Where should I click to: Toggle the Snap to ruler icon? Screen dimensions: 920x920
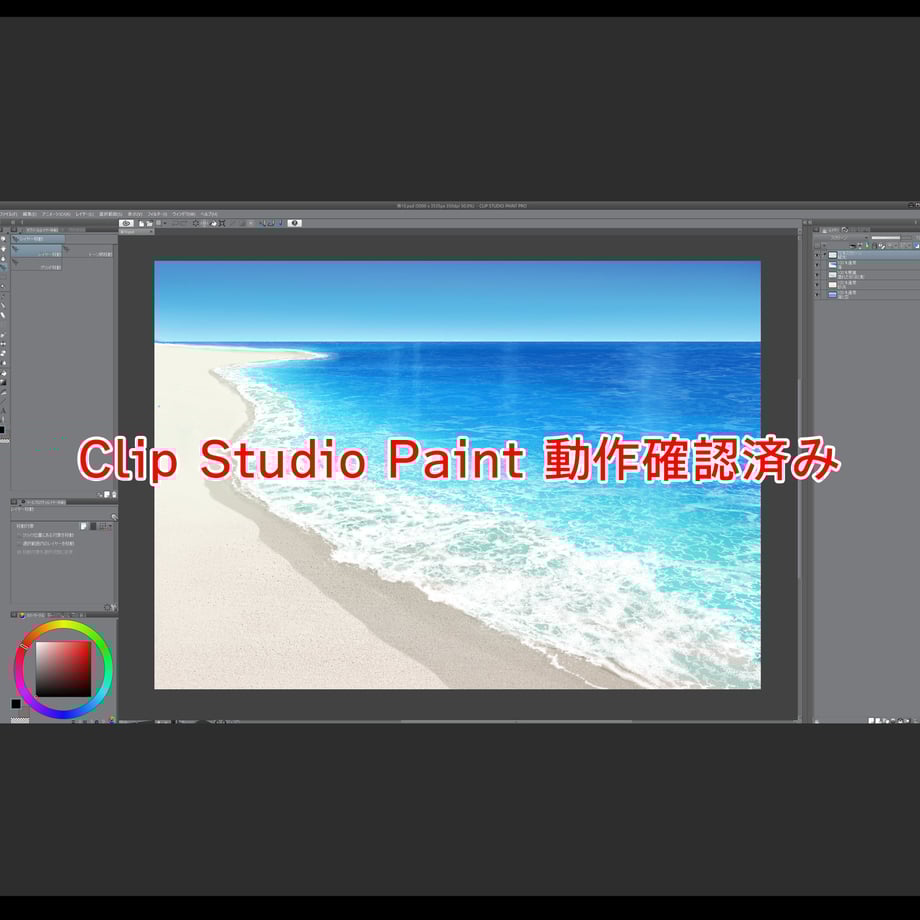click(263, 224)
